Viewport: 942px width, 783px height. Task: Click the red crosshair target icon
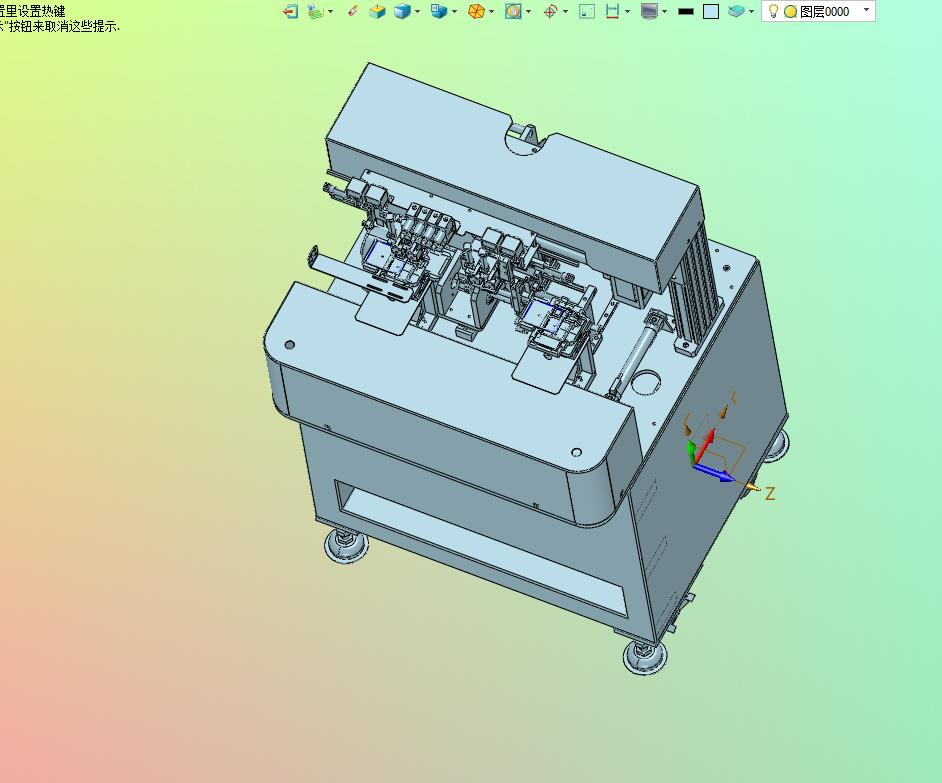[550, 11]
